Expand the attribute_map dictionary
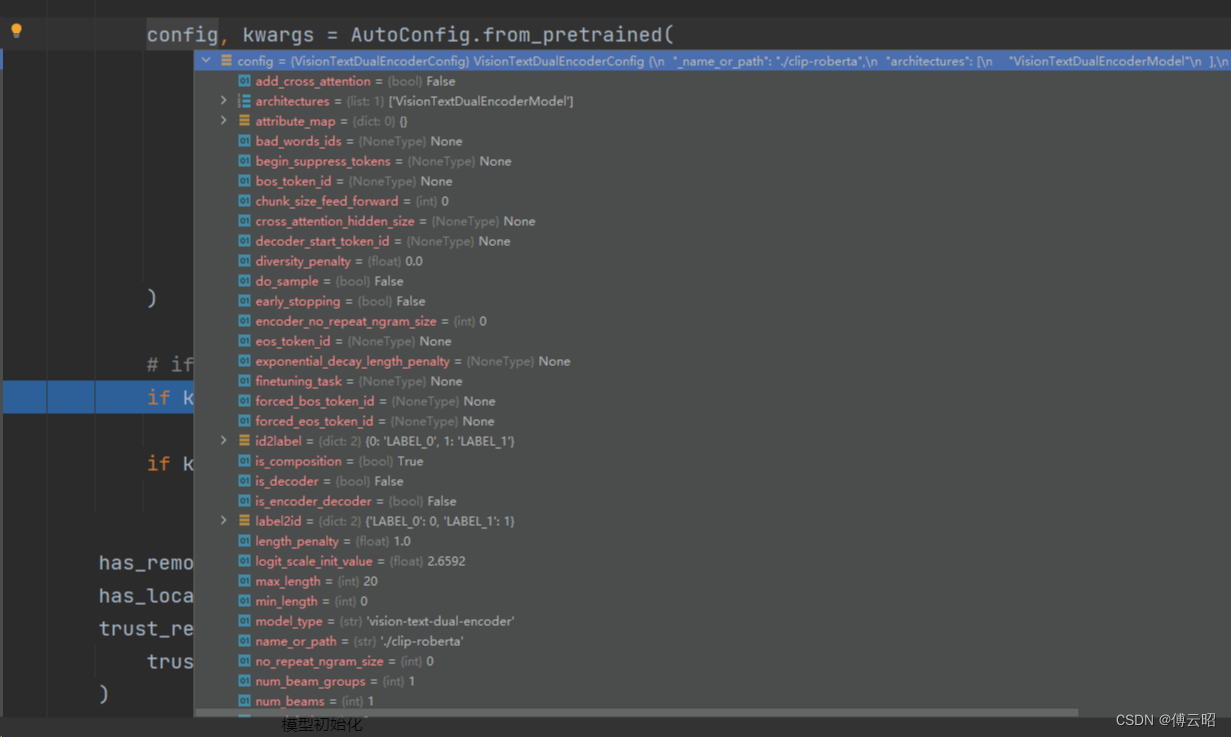1231x737 pixels. coord(224,121)
